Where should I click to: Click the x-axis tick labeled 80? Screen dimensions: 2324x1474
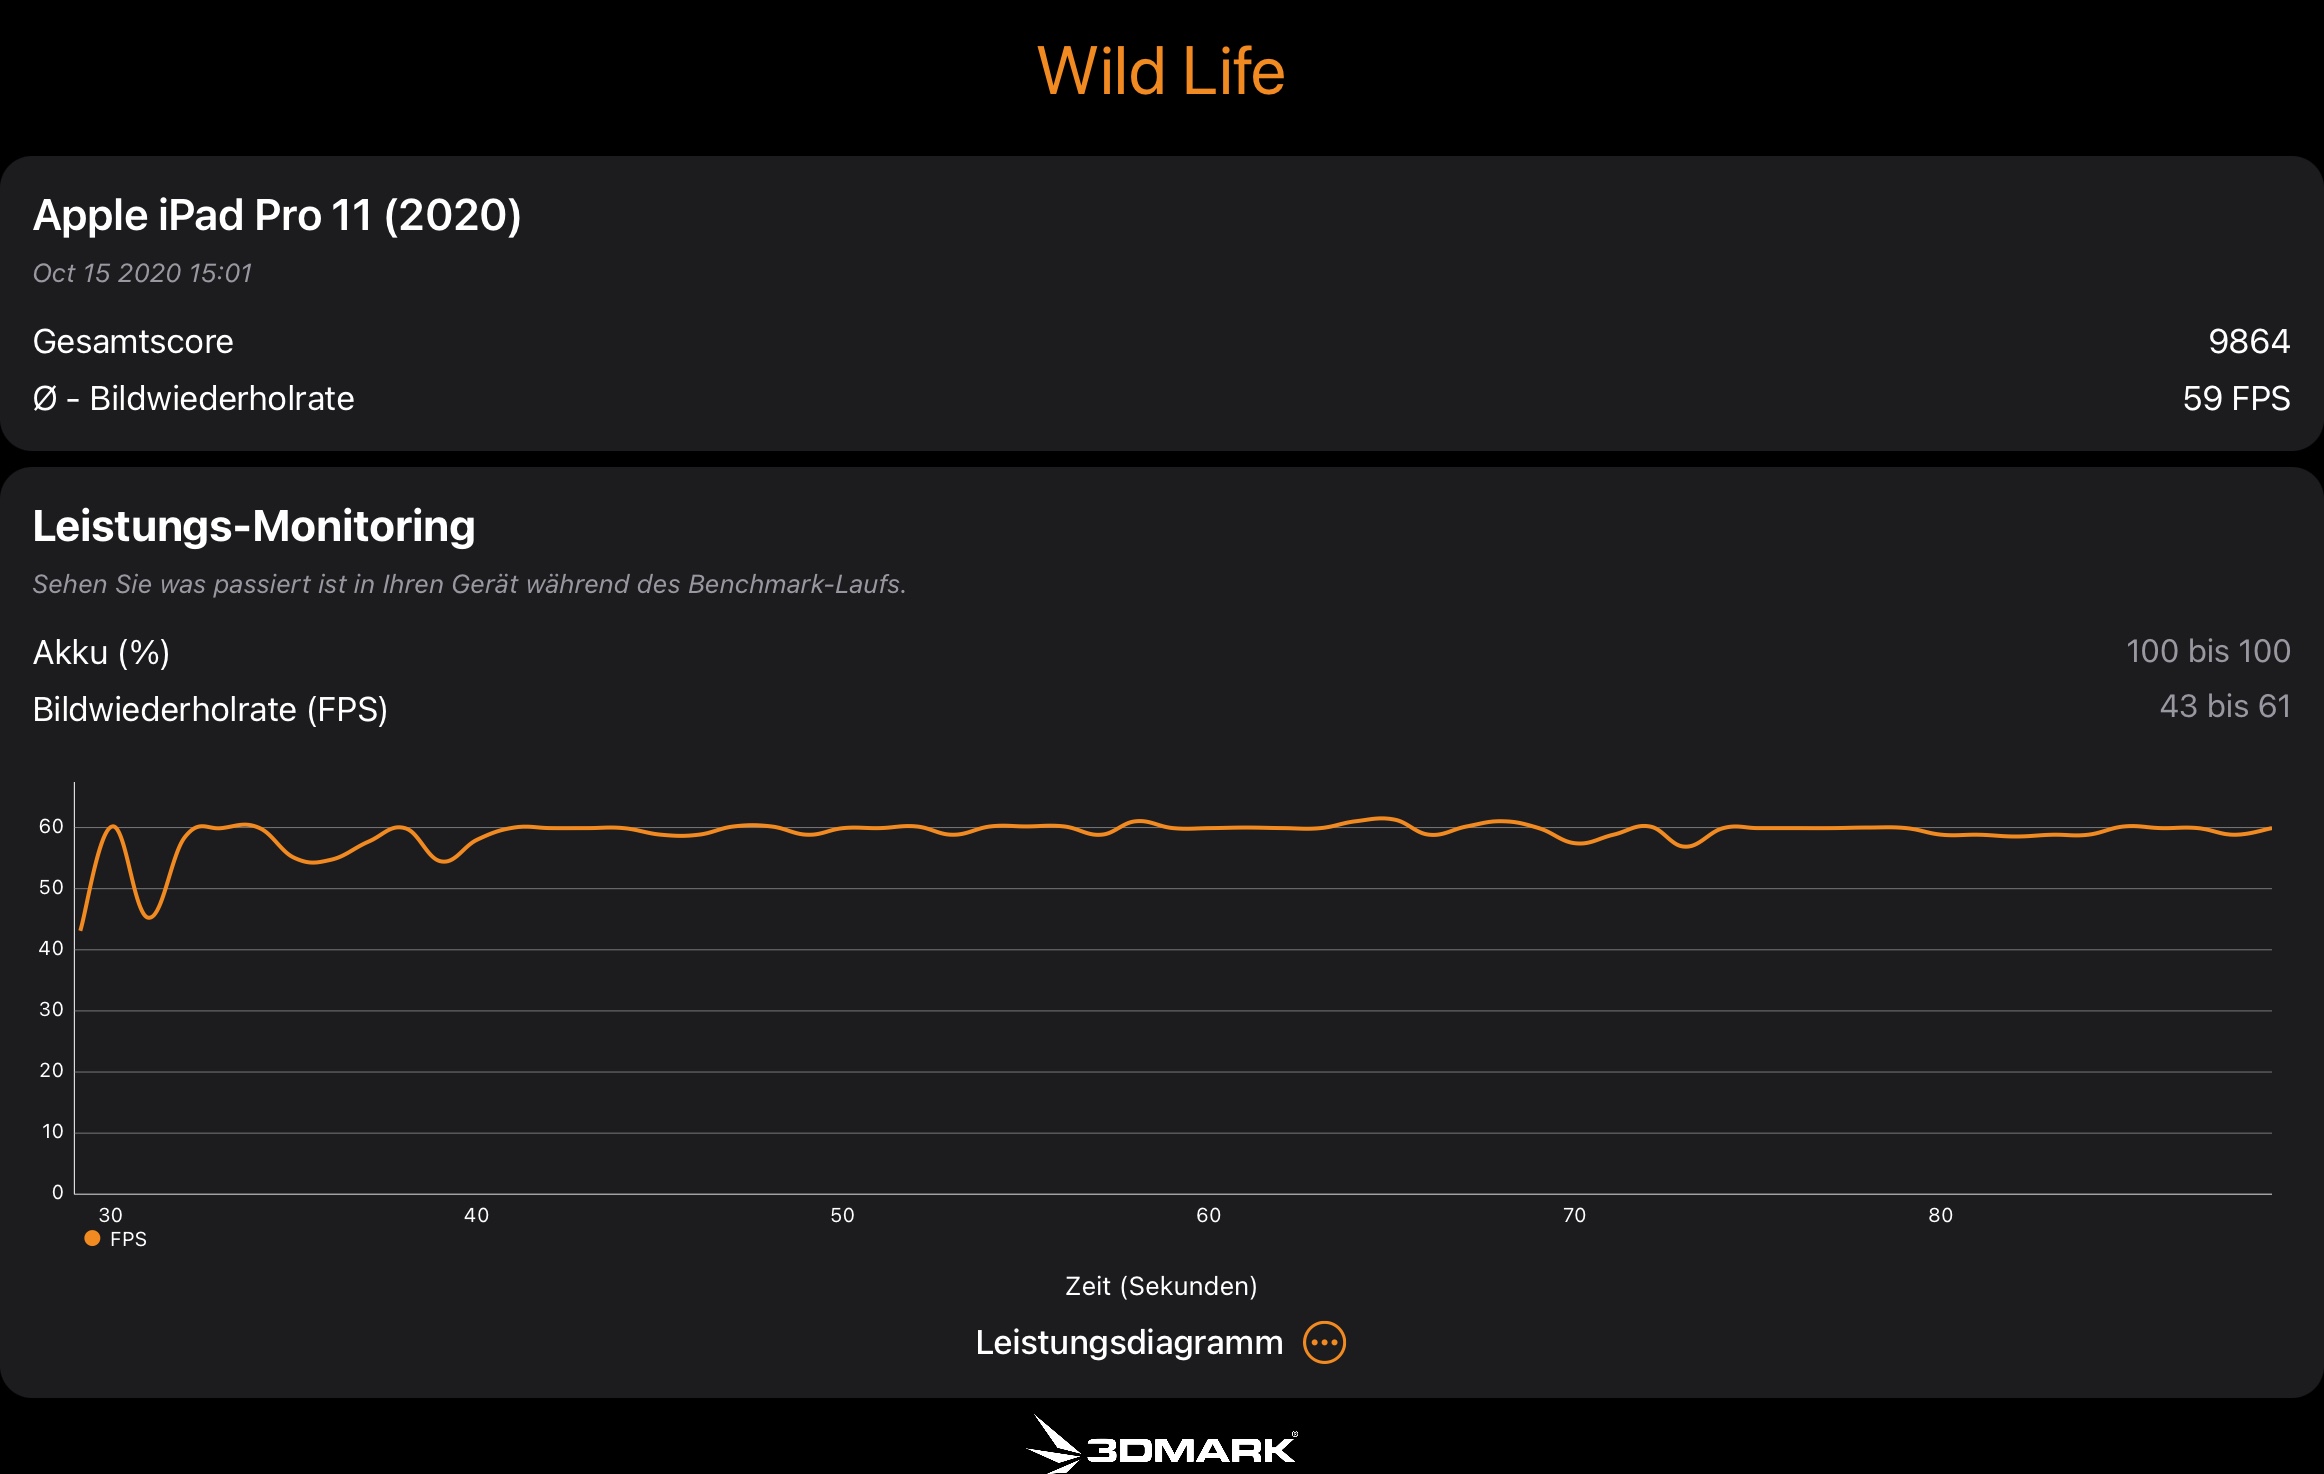(x=1940, y=1215)
